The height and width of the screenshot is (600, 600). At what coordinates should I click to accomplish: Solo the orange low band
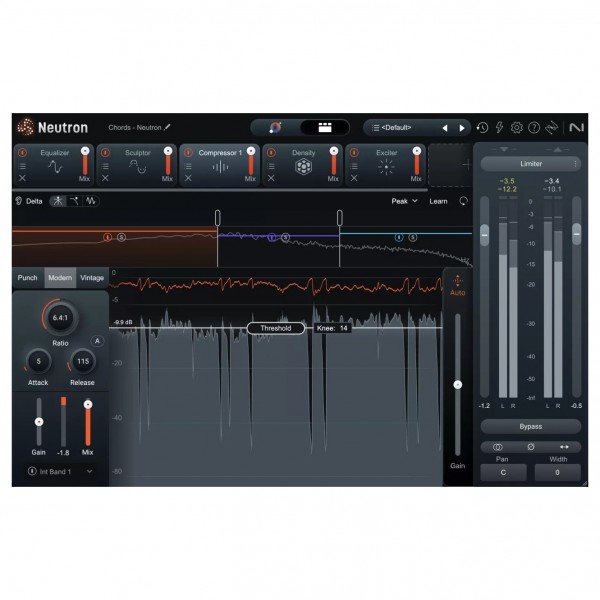coord(121,238)
